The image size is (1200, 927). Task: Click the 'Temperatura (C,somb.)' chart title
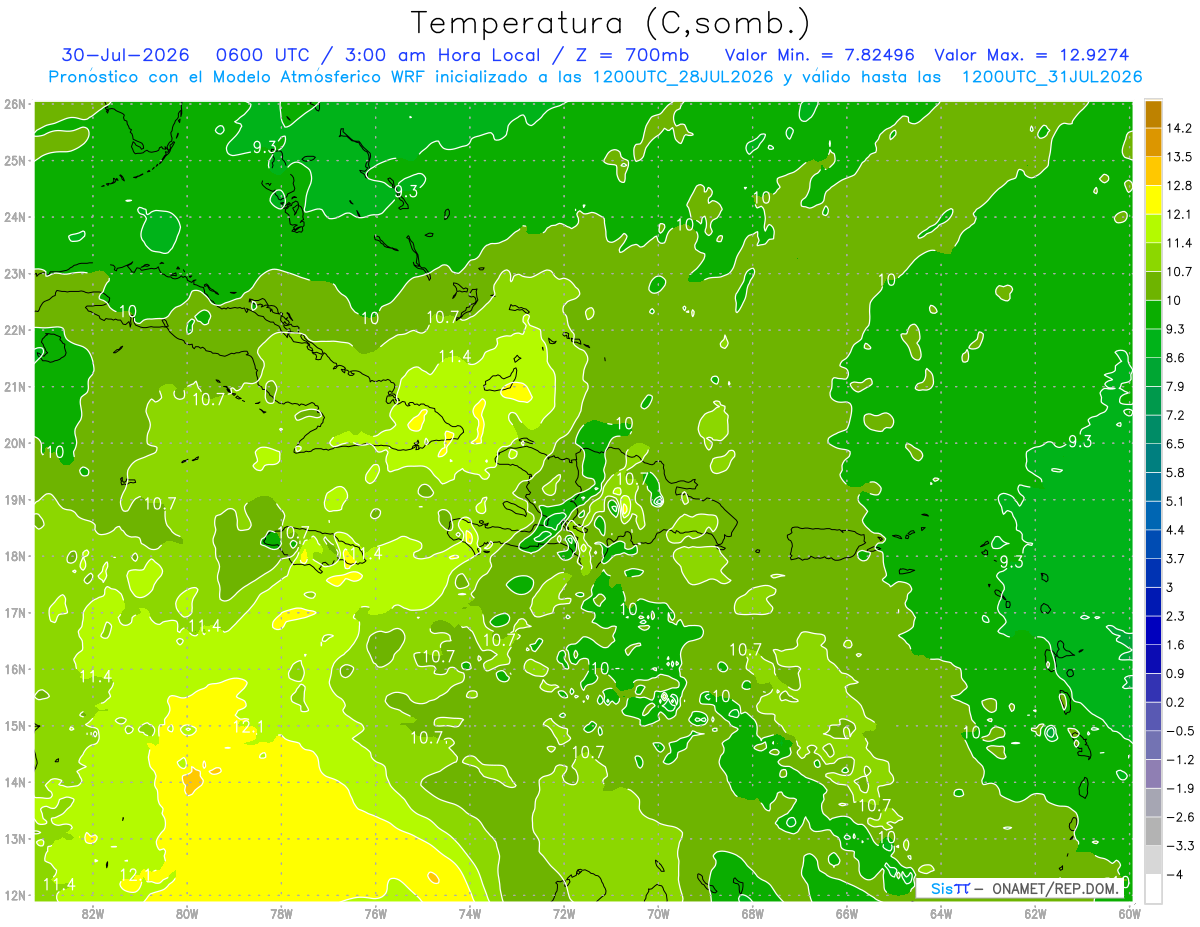(610, 23)
